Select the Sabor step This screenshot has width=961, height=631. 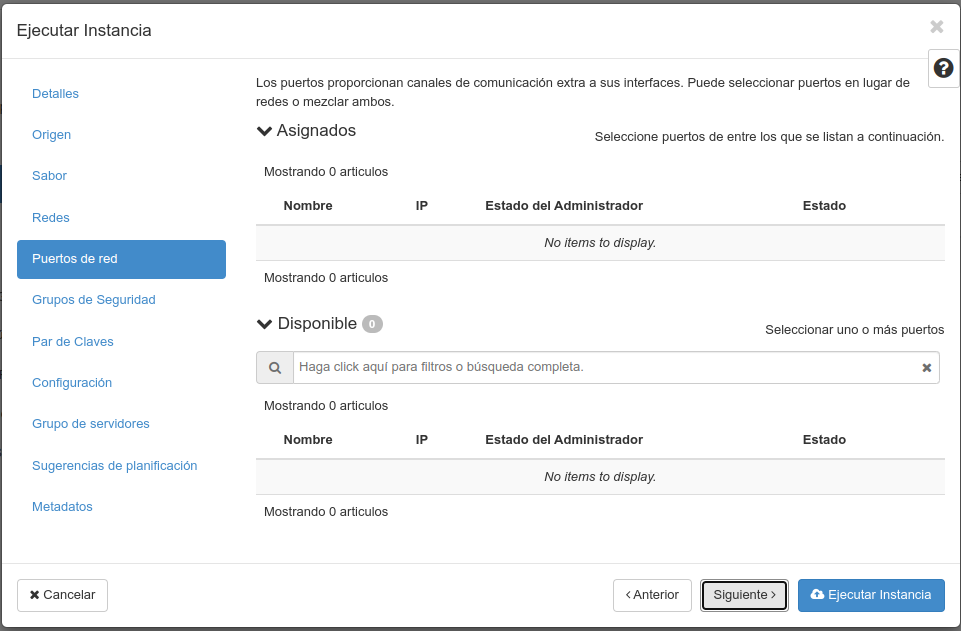tap(49, 175)
